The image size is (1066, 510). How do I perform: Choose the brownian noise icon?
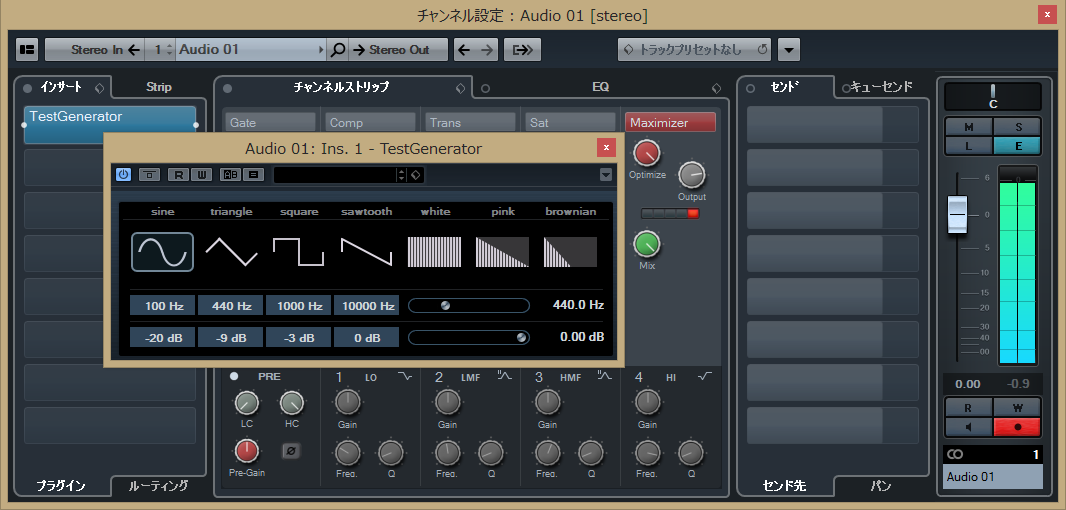(570, 251)
